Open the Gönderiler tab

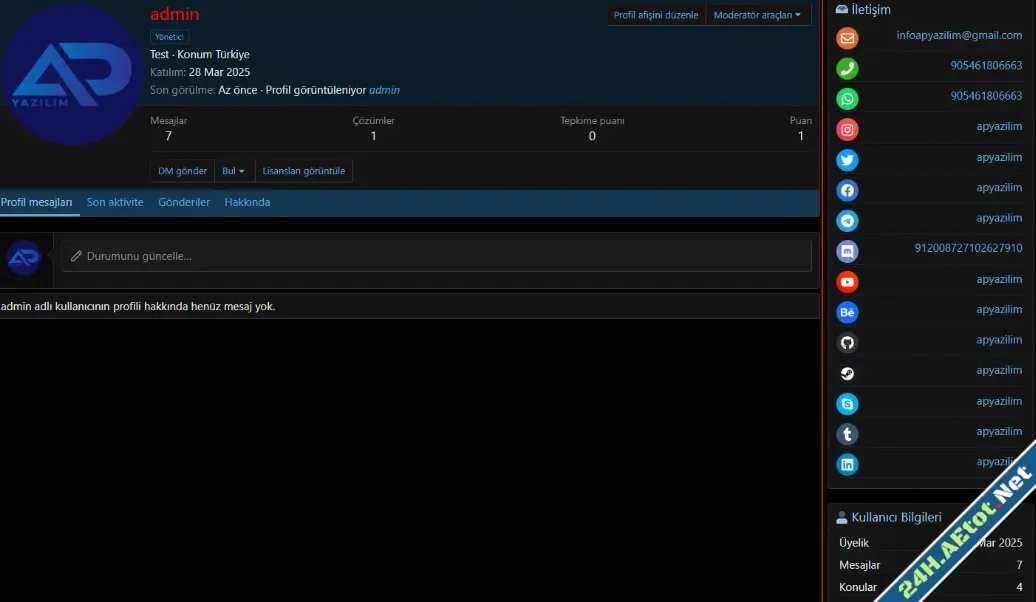coord(184,202)
